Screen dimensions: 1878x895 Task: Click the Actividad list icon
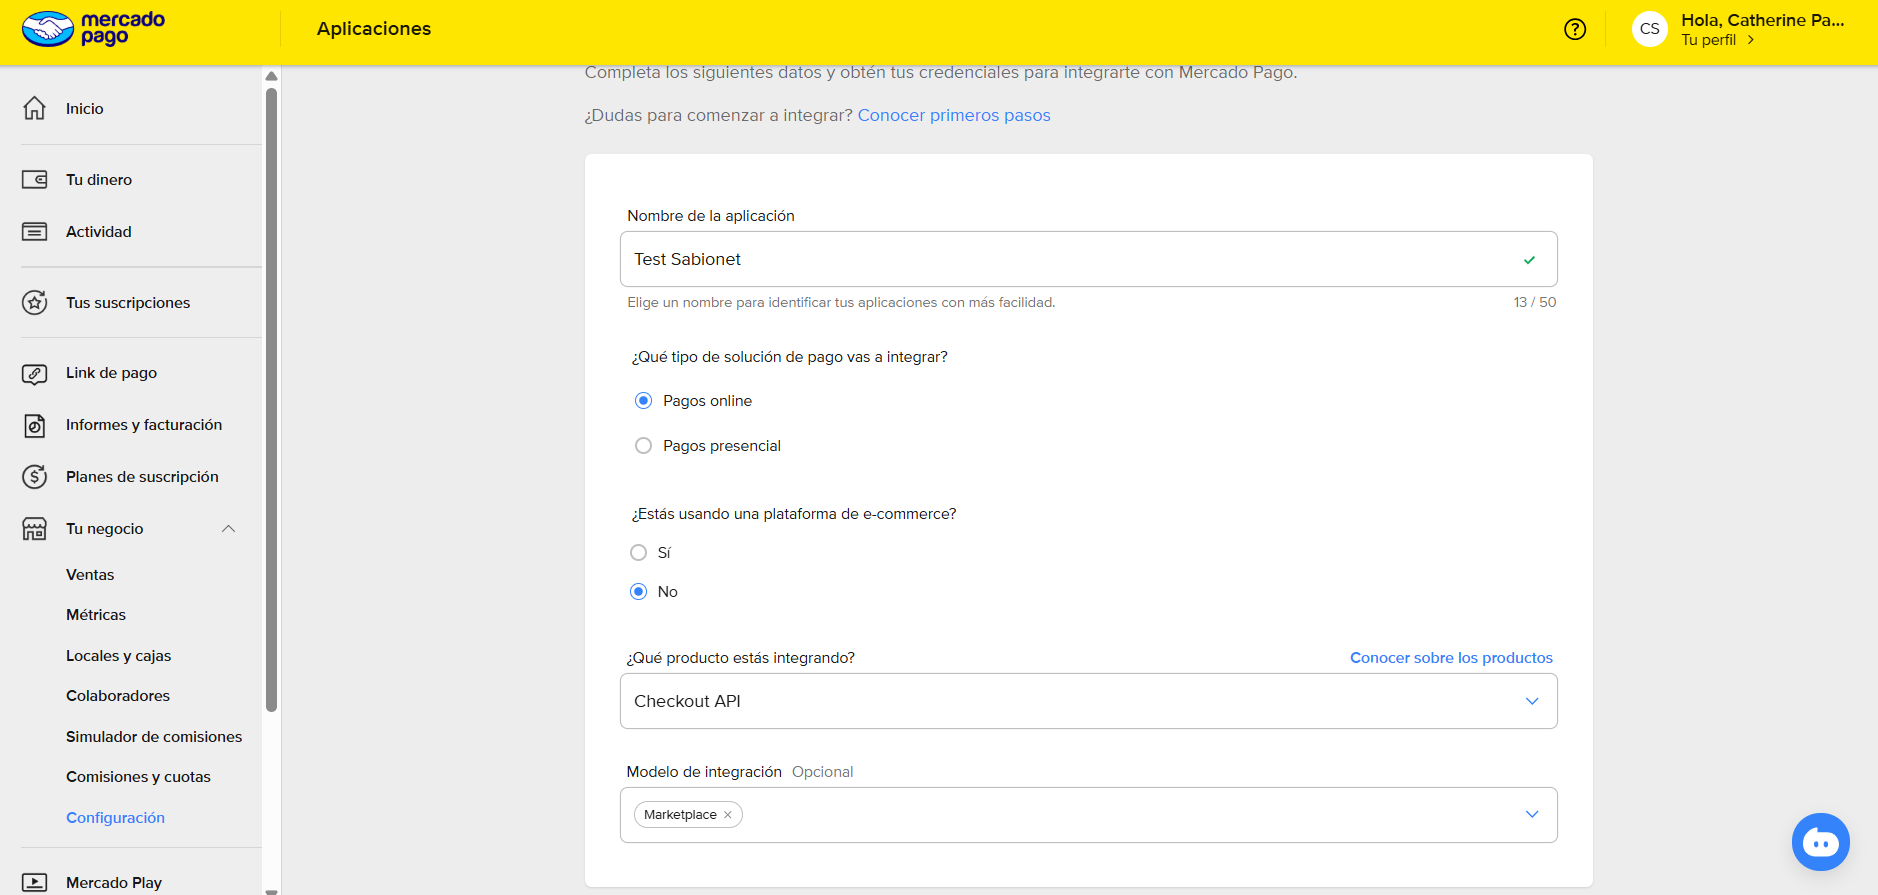pyautogui.click(x=35, y=232)
